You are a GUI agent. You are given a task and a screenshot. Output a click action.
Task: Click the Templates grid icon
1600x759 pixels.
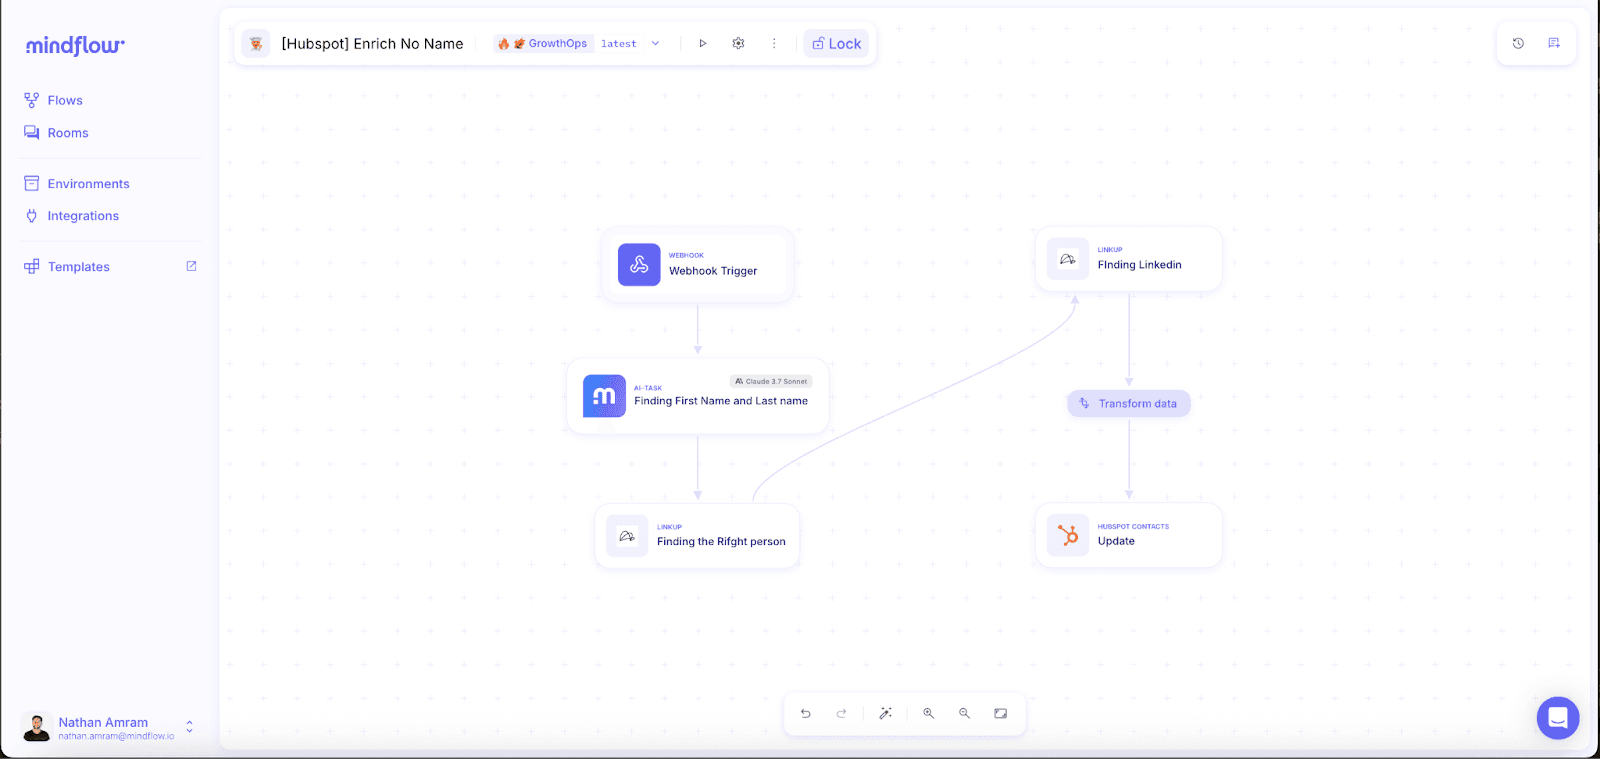[32, 267]
